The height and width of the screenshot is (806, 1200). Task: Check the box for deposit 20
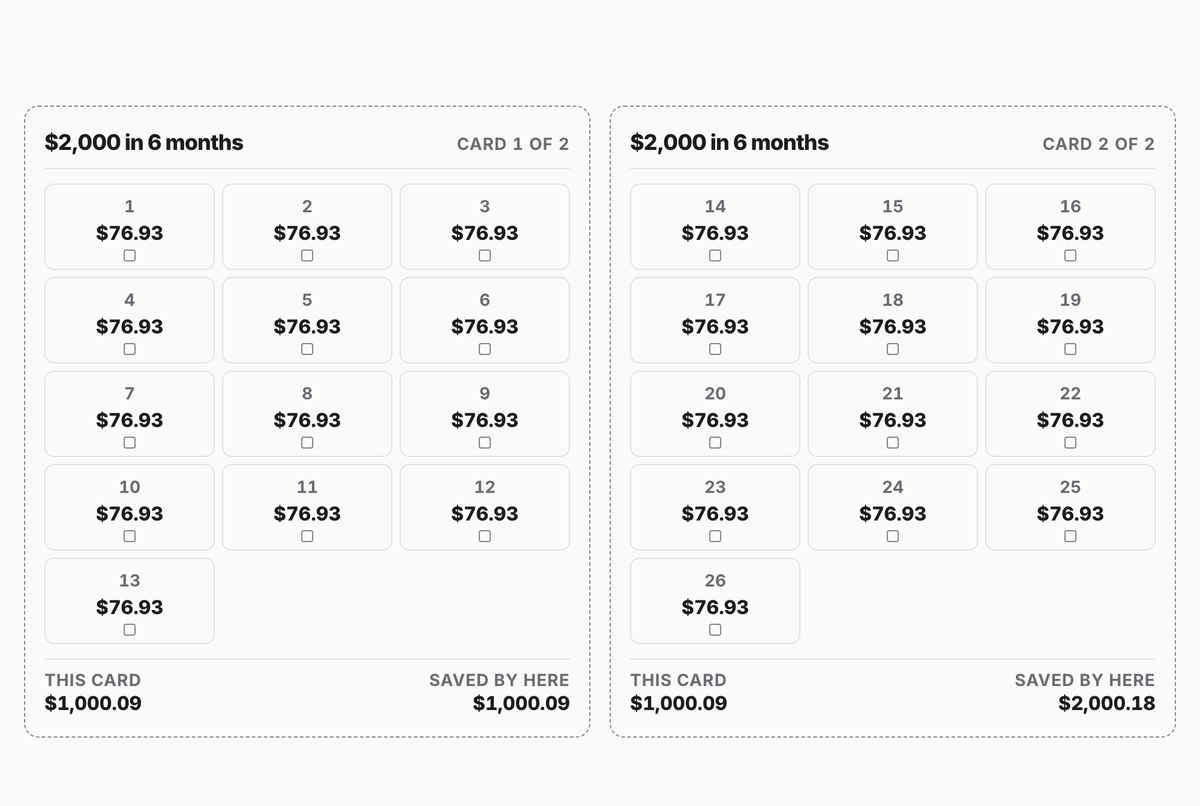(x=715, y=442)
